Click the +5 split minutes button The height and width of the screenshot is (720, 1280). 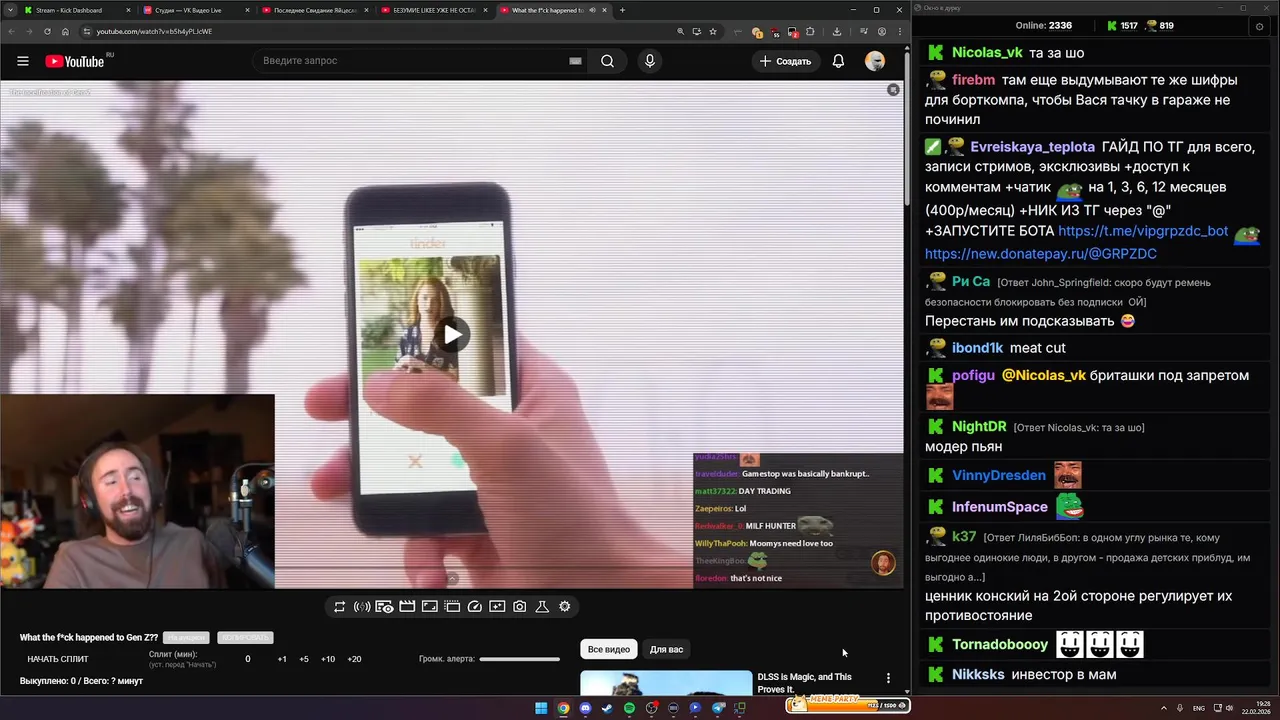304,659
